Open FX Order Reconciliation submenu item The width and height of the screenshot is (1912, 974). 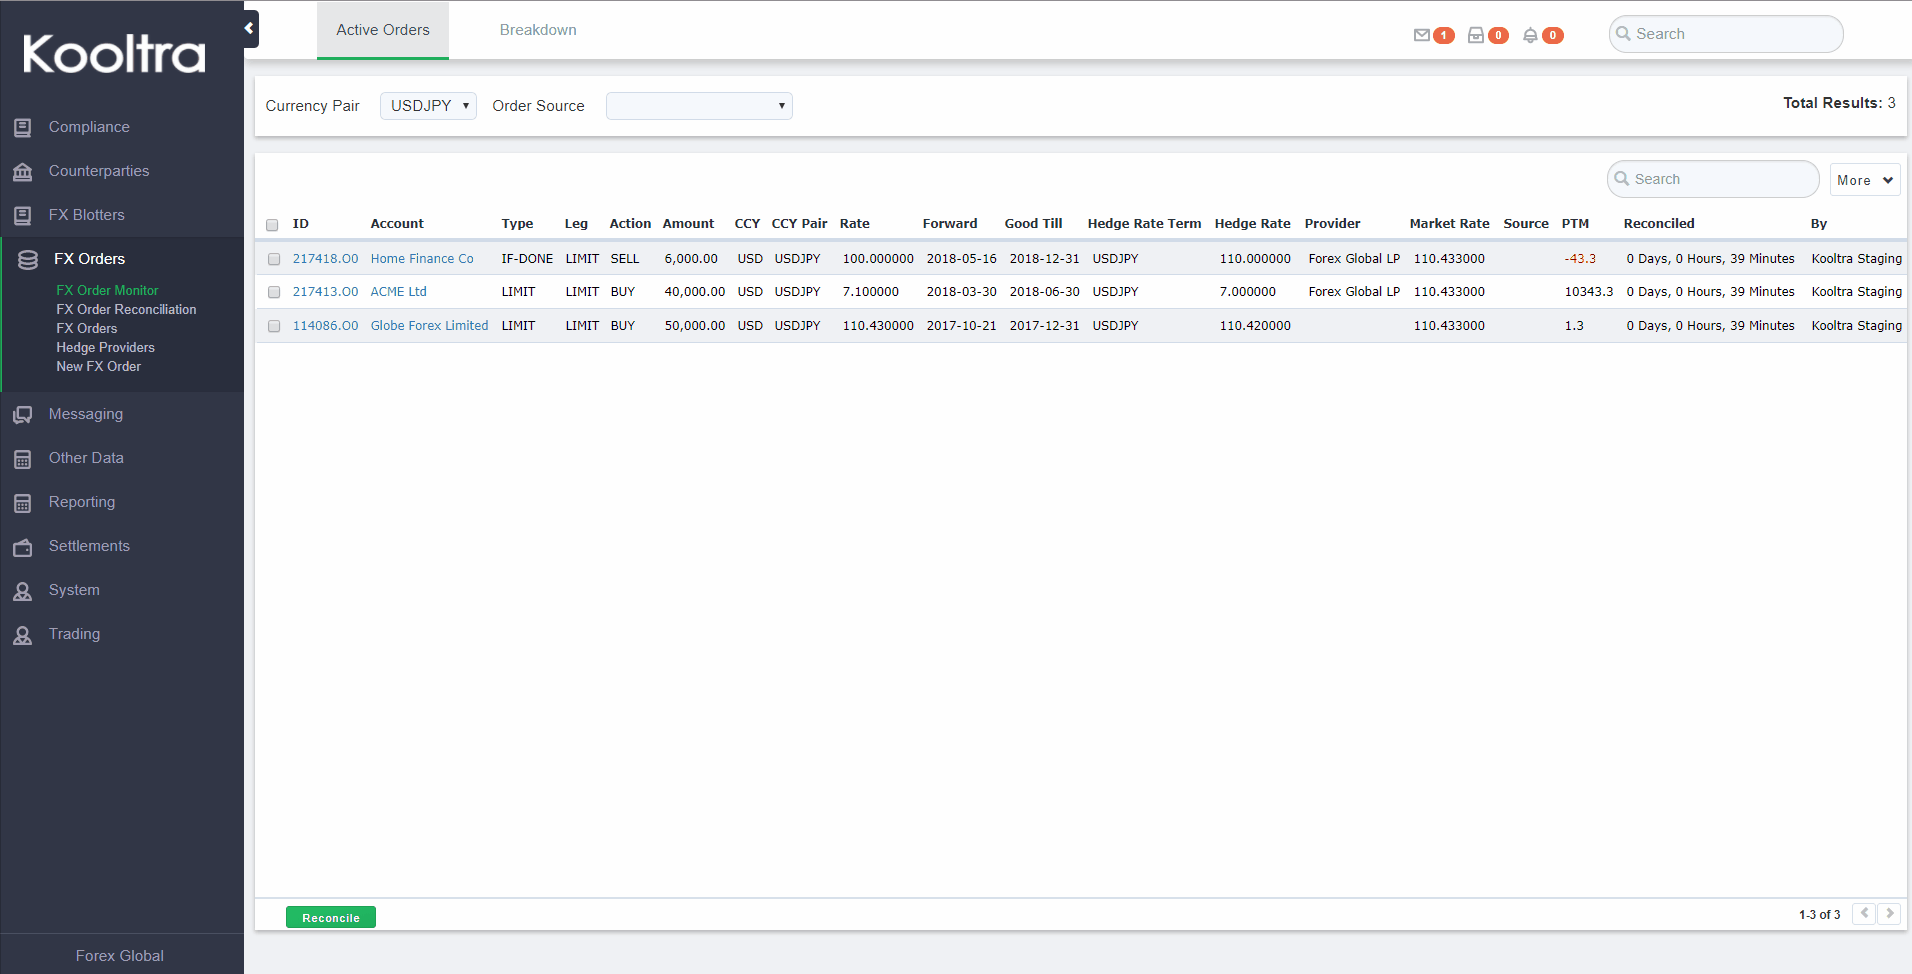(126, 309)
